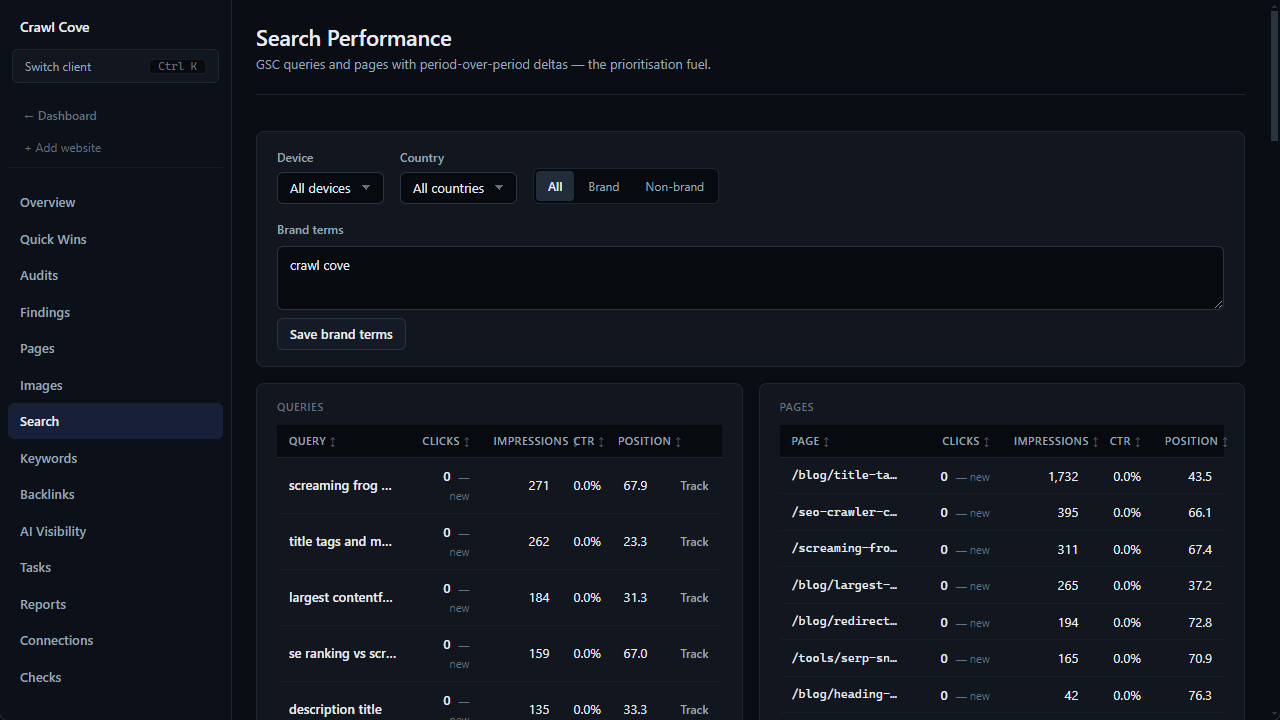
Task: Click page '/blog/largest-...'
Action: pyautogui.click(x=845, y=585)
